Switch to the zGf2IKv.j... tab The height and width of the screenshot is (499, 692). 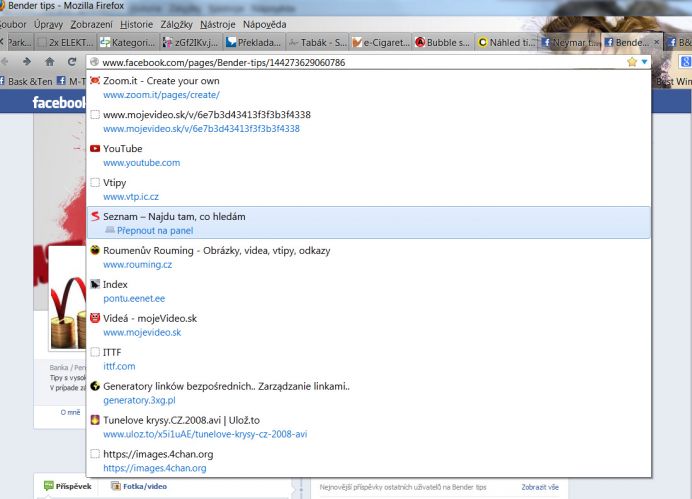[191, 42]
